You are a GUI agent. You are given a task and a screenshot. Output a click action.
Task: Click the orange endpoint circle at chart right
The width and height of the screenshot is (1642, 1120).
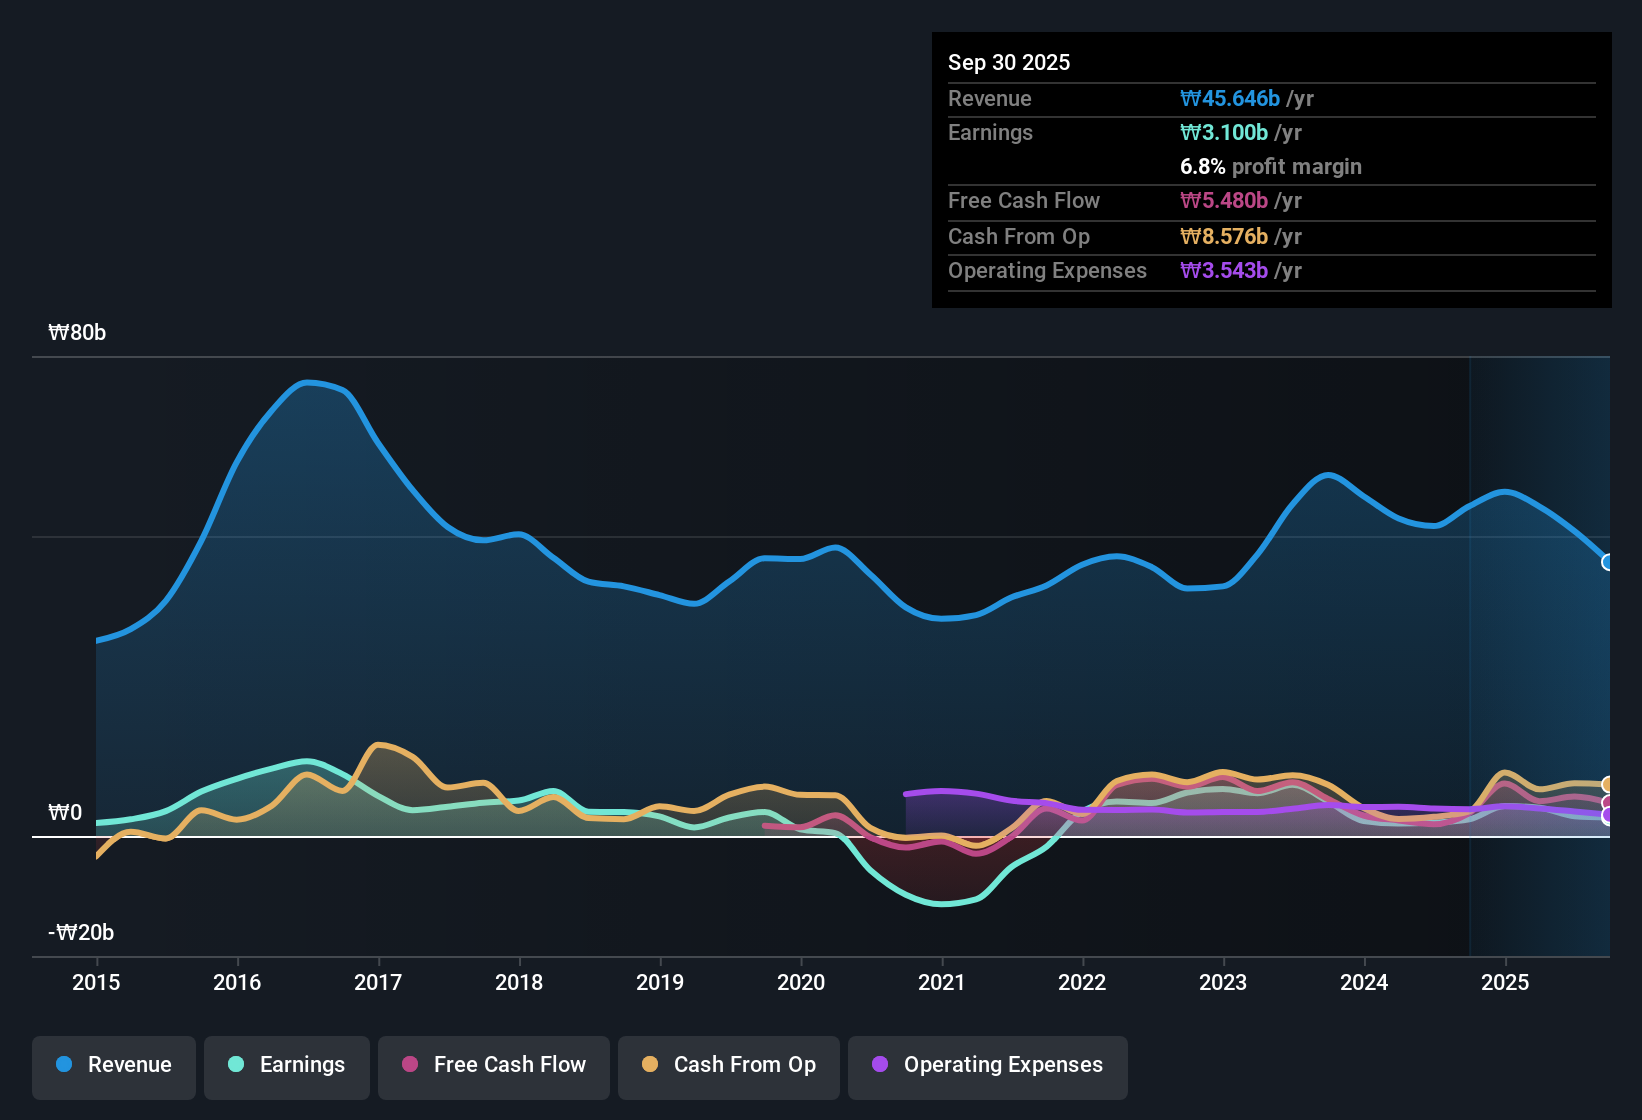click(1607, 782)
